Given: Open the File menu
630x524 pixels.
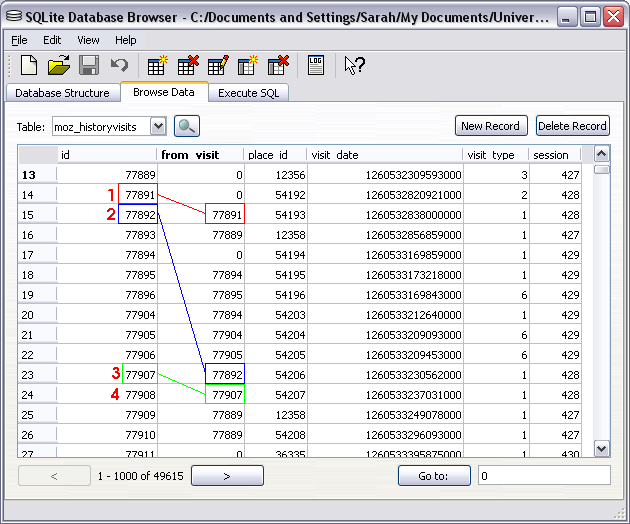Looking at the screenshot, I should point(20,40).
